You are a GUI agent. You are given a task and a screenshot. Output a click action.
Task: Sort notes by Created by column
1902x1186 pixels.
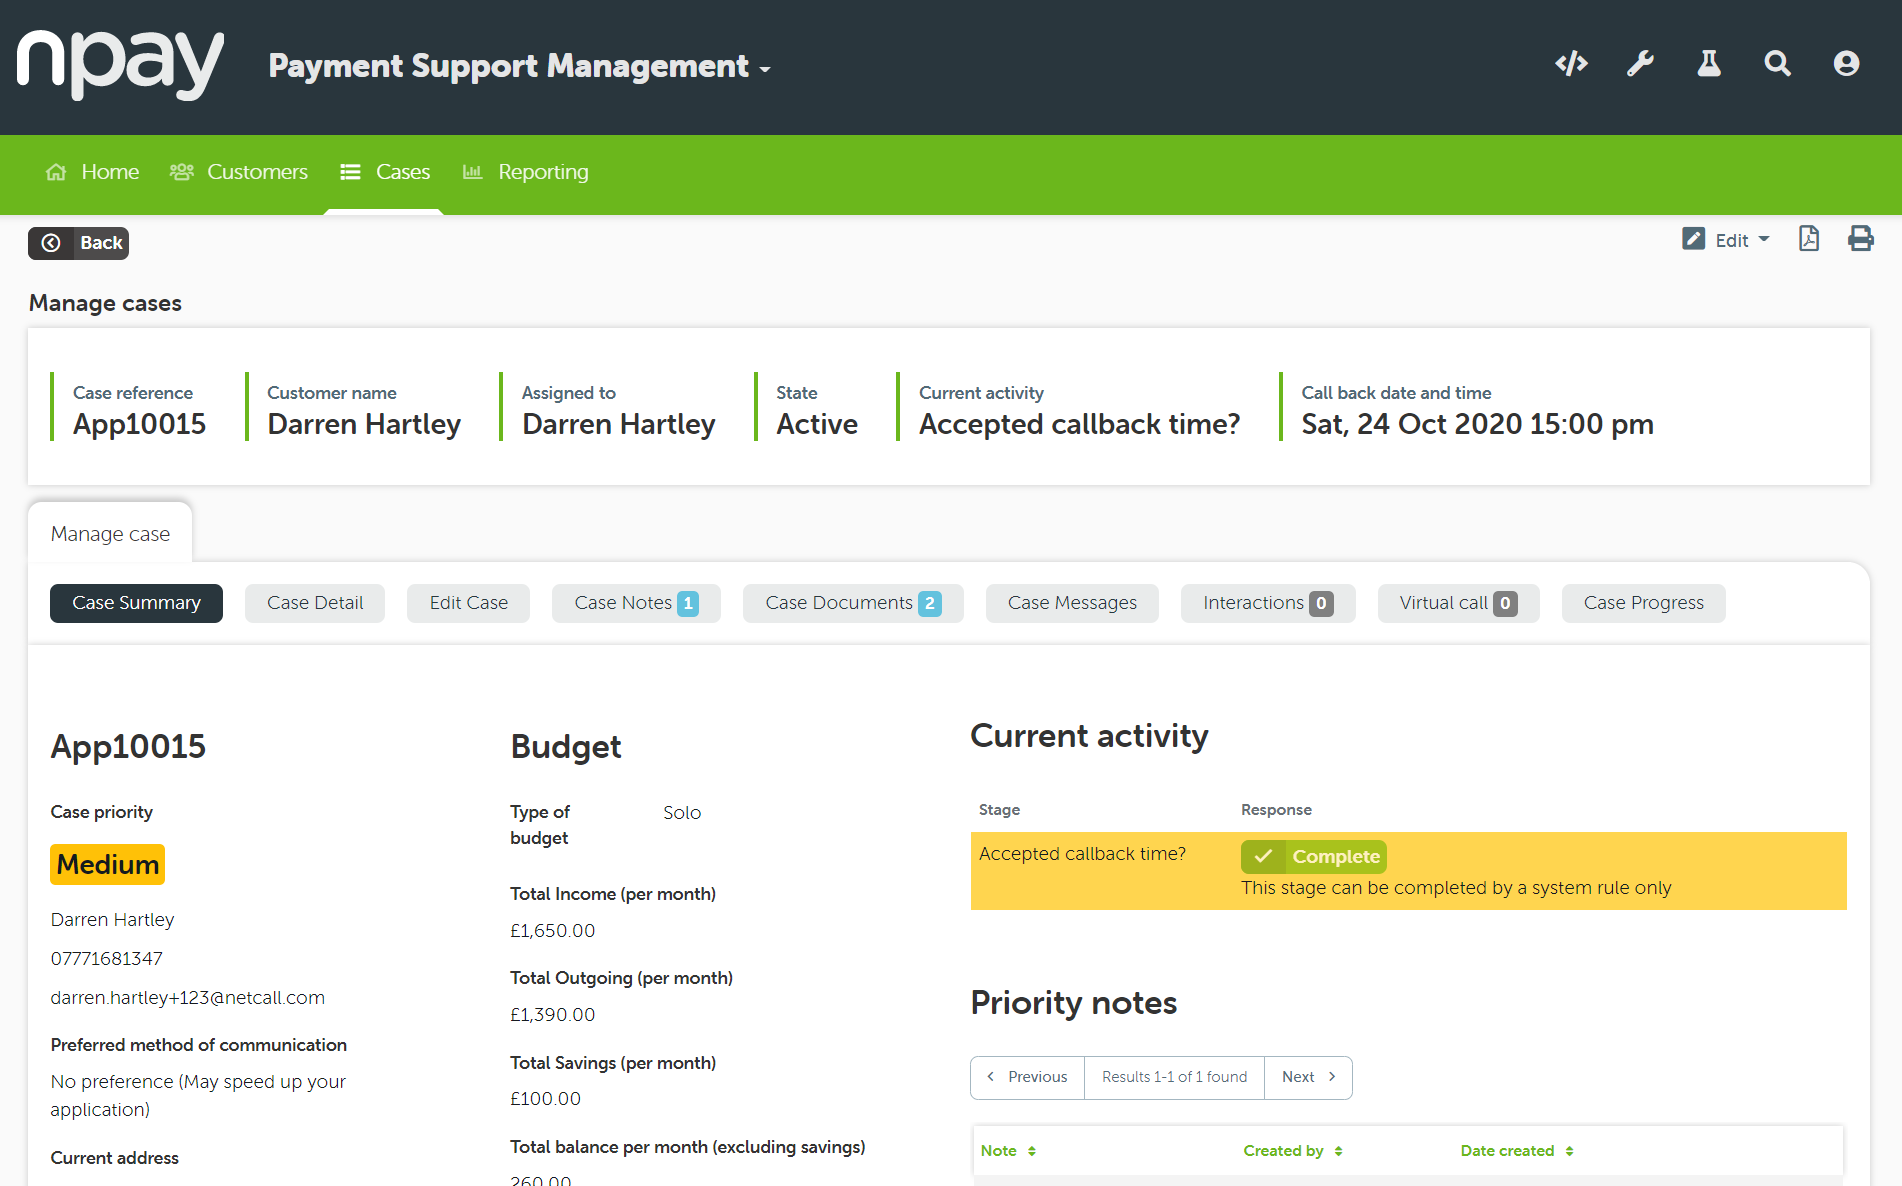(x=1292, y=1151)
